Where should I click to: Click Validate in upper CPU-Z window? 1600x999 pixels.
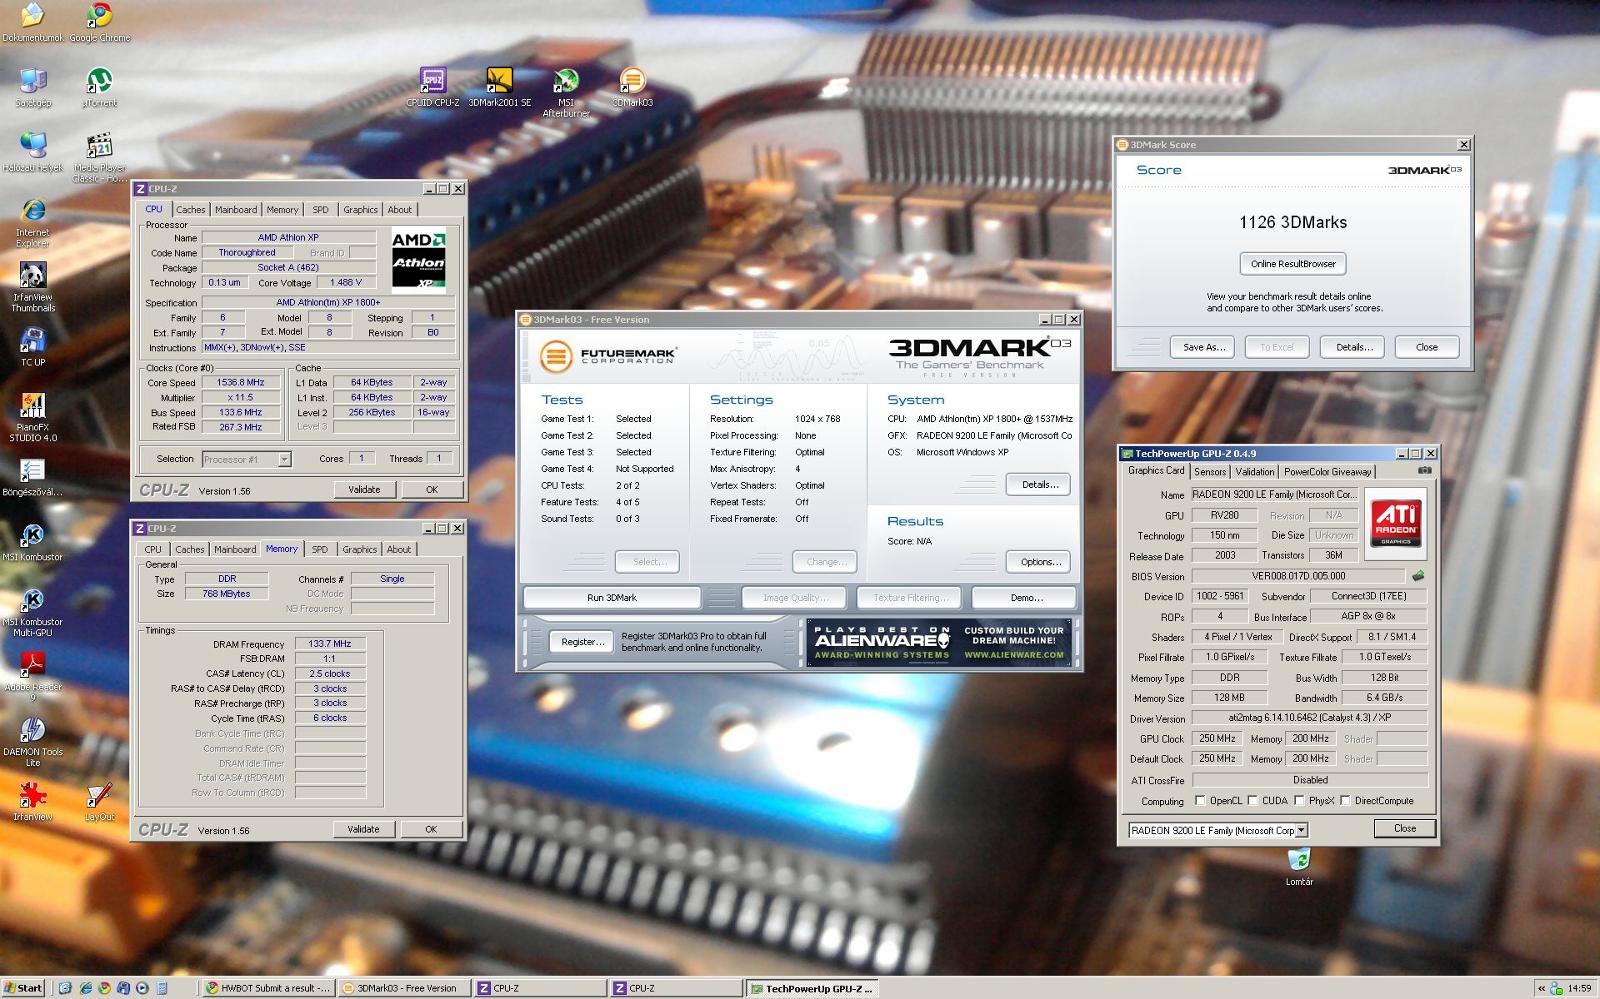click(x=364, y=490)
